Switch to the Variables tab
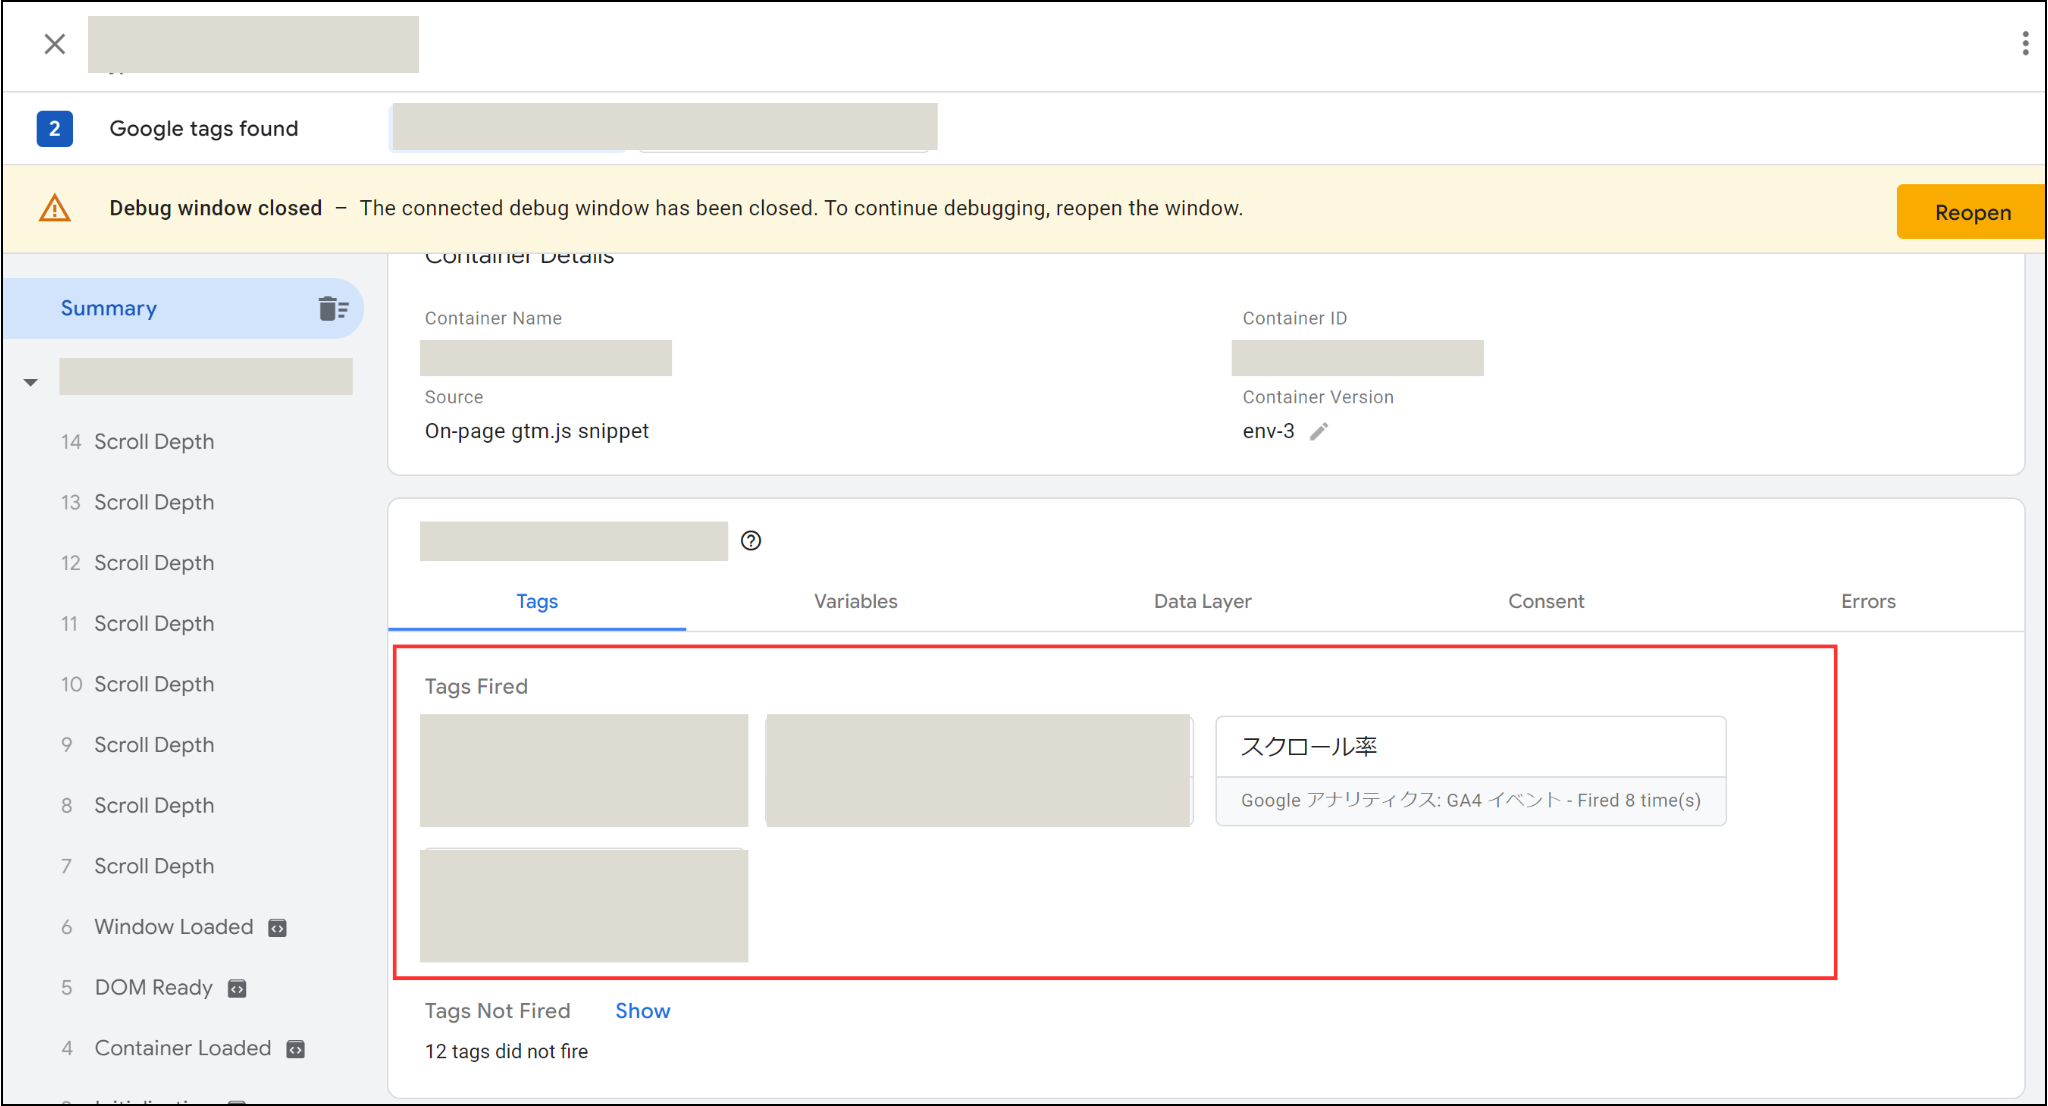 pyautogui.click(x=856, y=602)
